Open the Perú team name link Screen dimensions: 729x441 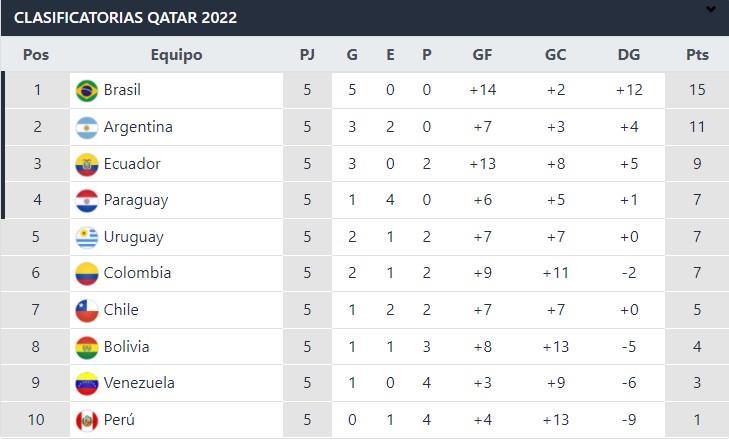[x=118, y=420]
